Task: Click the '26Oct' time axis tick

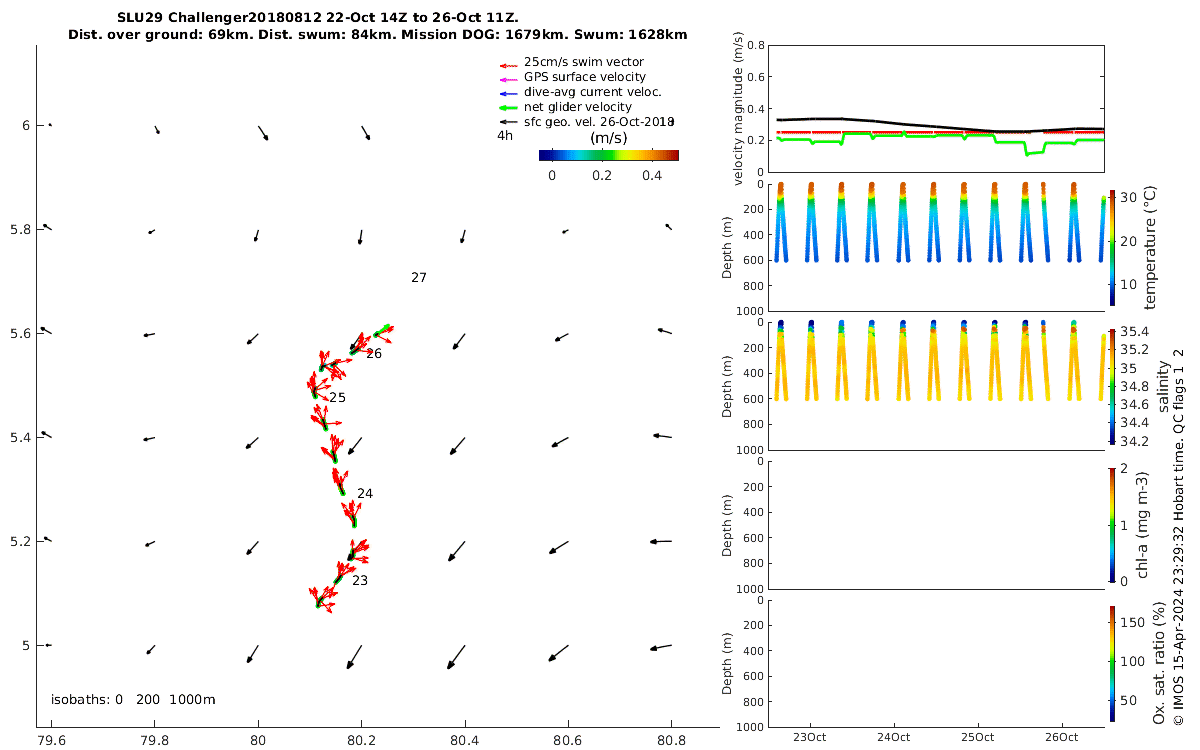Action: (1061, 738)
